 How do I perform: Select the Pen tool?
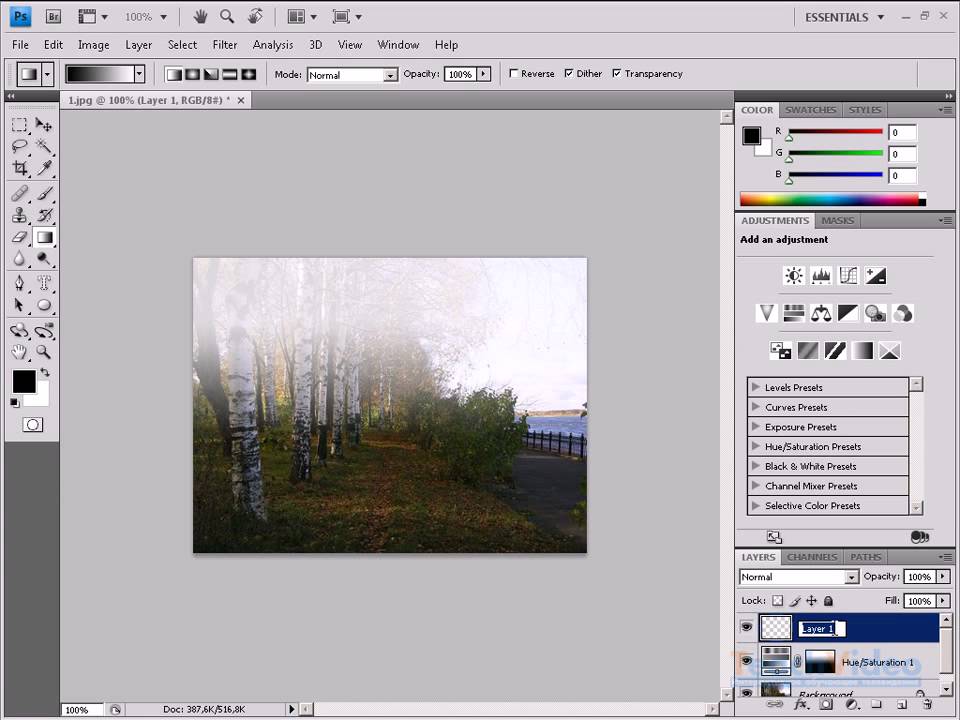(x=19, y=283)
